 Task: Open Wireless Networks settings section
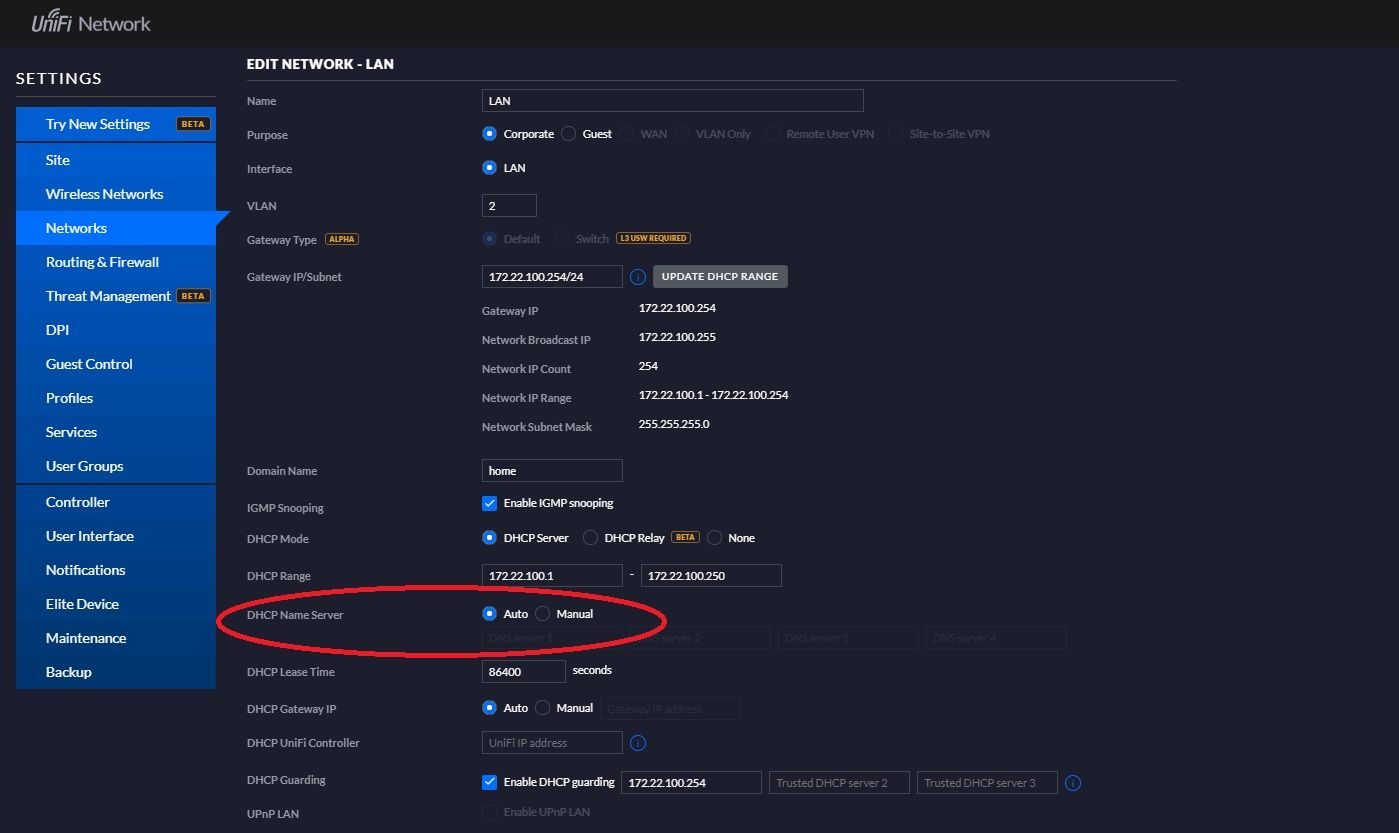pos(104,194)
